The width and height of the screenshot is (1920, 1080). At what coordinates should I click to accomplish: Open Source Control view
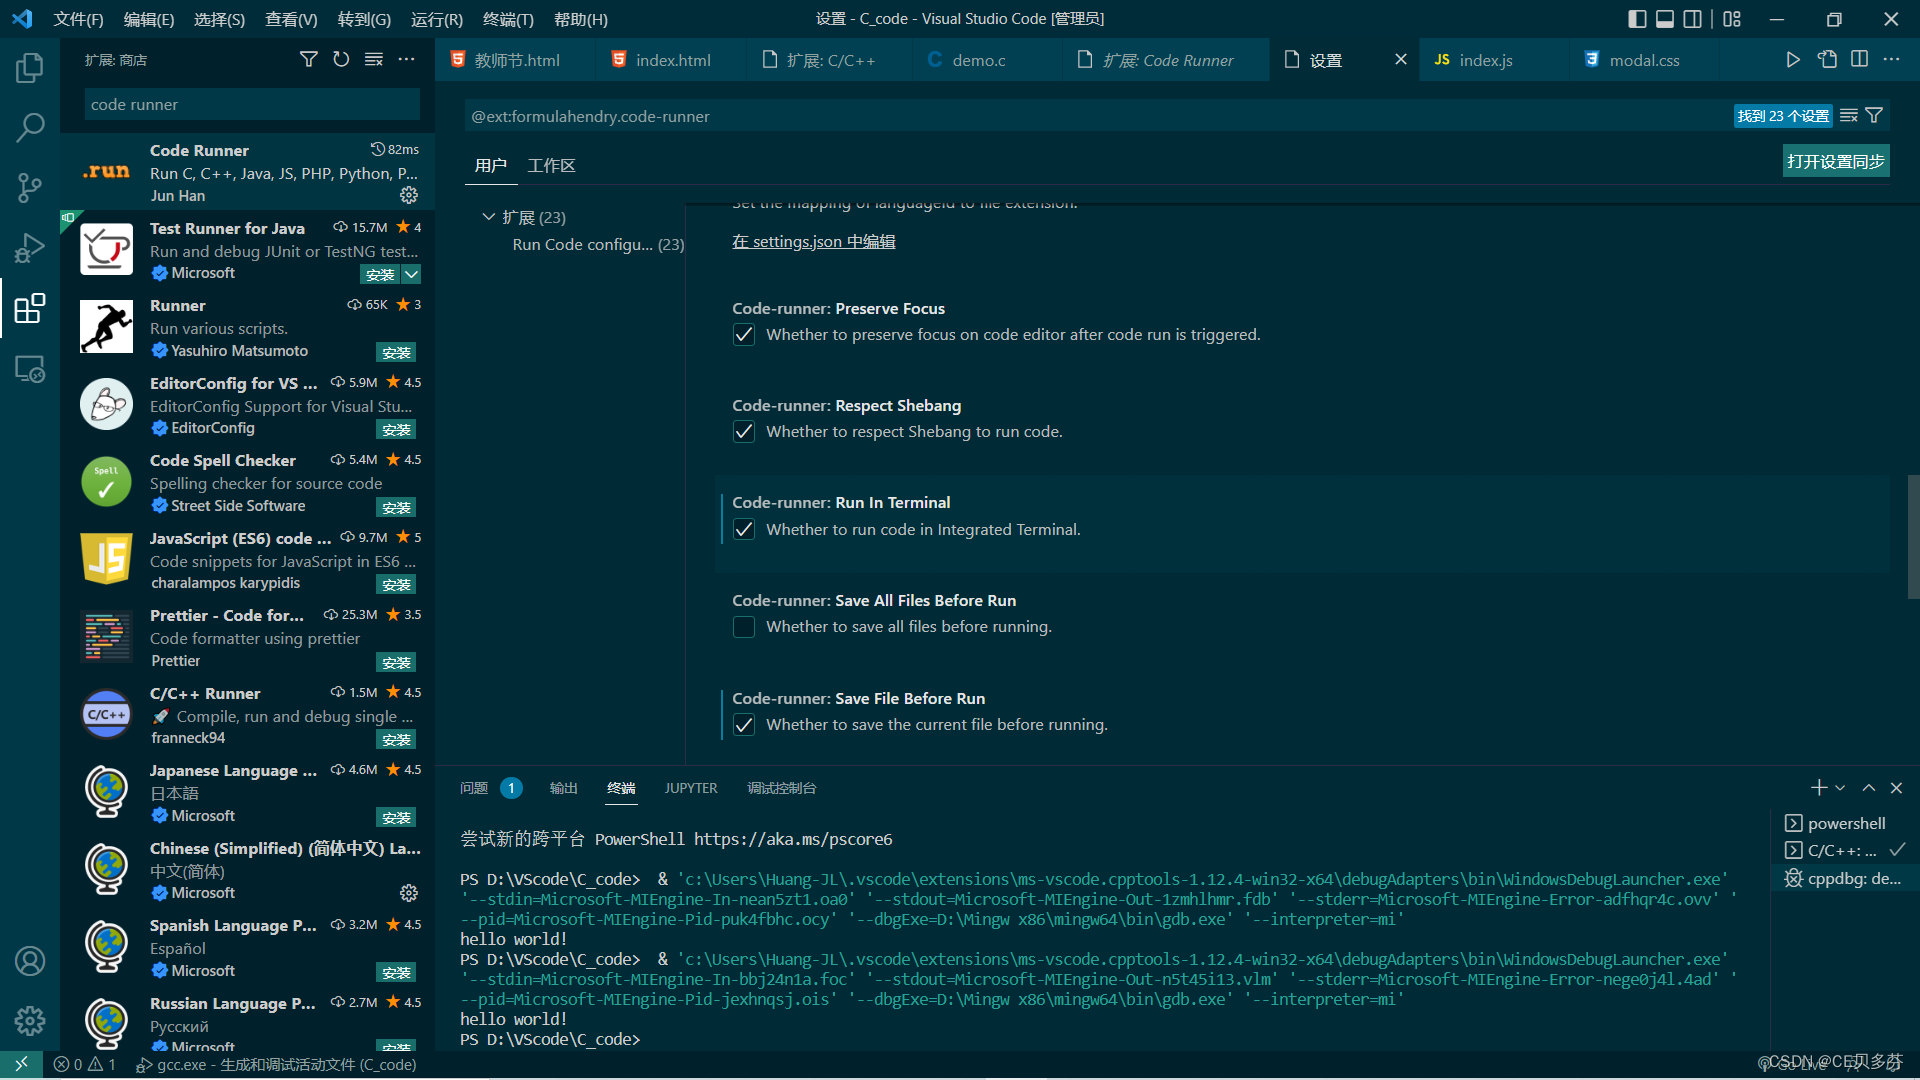point(30,187)
